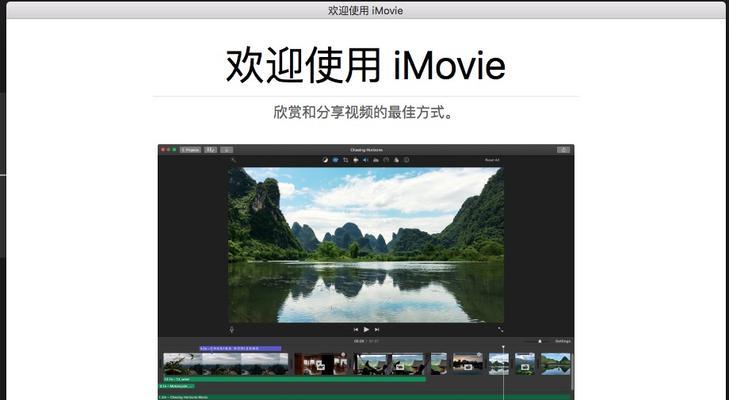
Task: Select the short green audio clip
Action: tap(177, 386)
